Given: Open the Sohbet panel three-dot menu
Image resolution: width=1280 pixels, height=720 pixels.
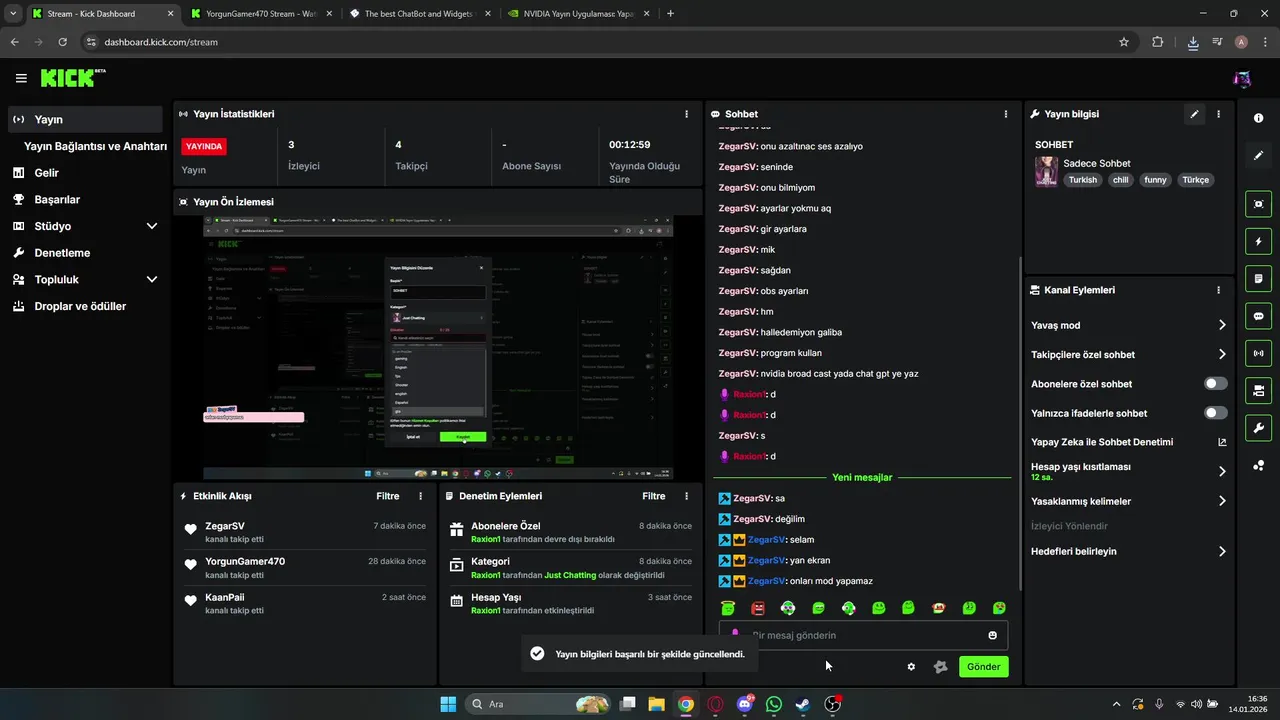Looking at the screenshot, I should [1006, 114].
